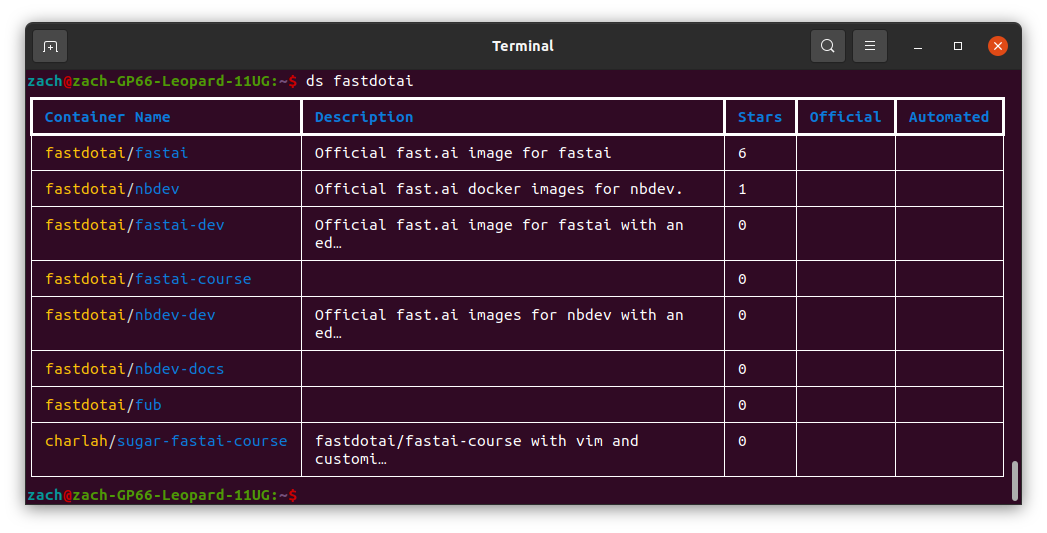Minimize the Terminal window

click(918, 46)
